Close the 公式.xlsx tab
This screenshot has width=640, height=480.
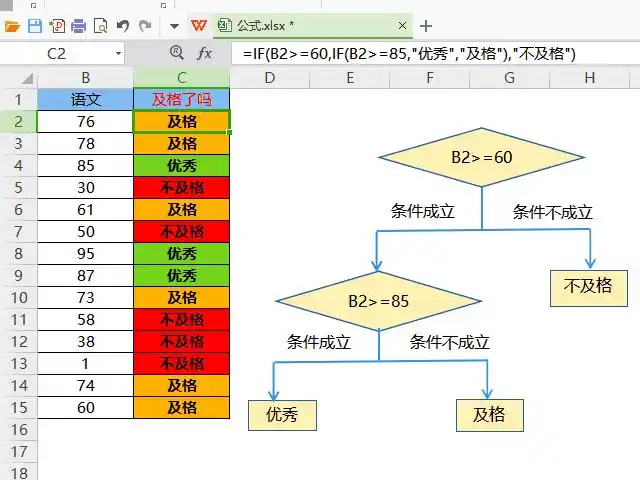tap(402, 26)
